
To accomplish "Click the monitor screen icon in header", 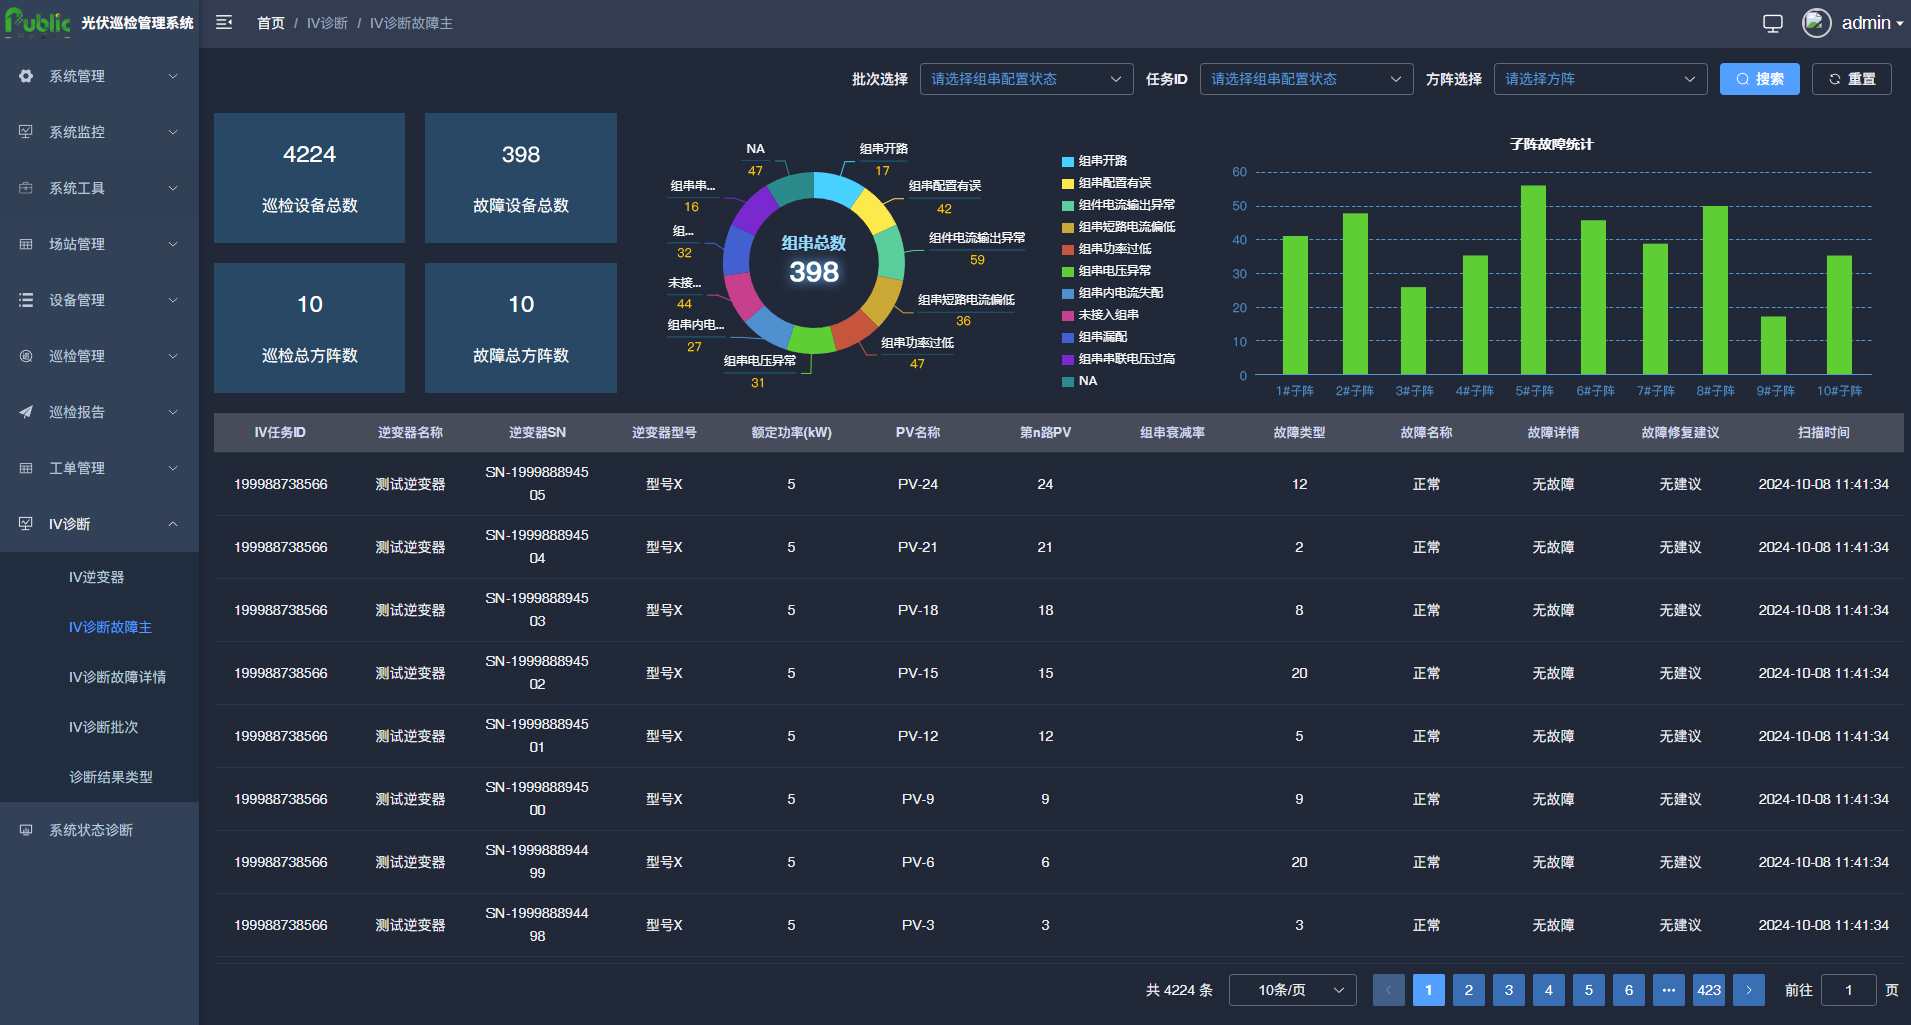I will (x=1772, y=23).
